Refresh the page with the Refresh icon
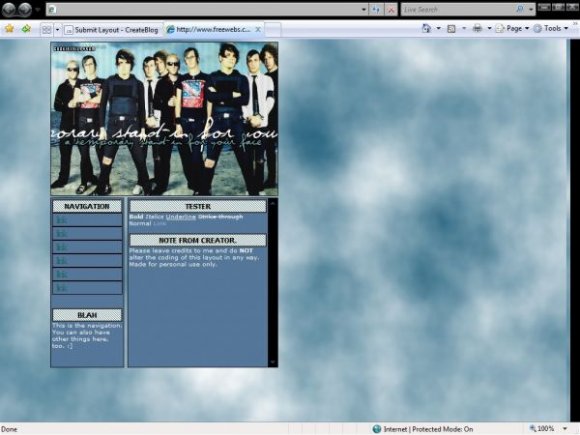This screenshot has width=580, height=435. (x=376, y=10)
